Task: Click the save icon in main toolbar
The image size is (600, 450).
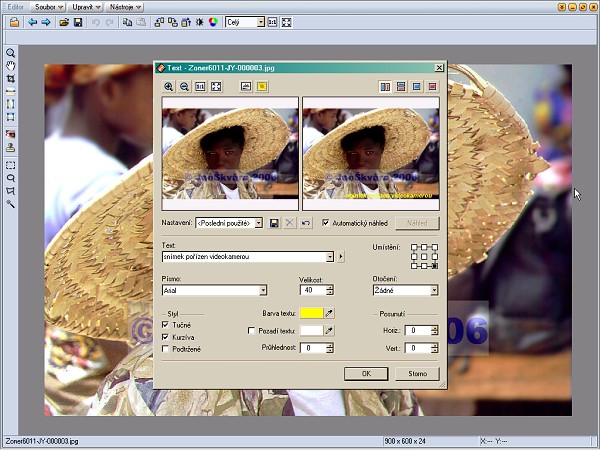Action: [x=78, y=21]
